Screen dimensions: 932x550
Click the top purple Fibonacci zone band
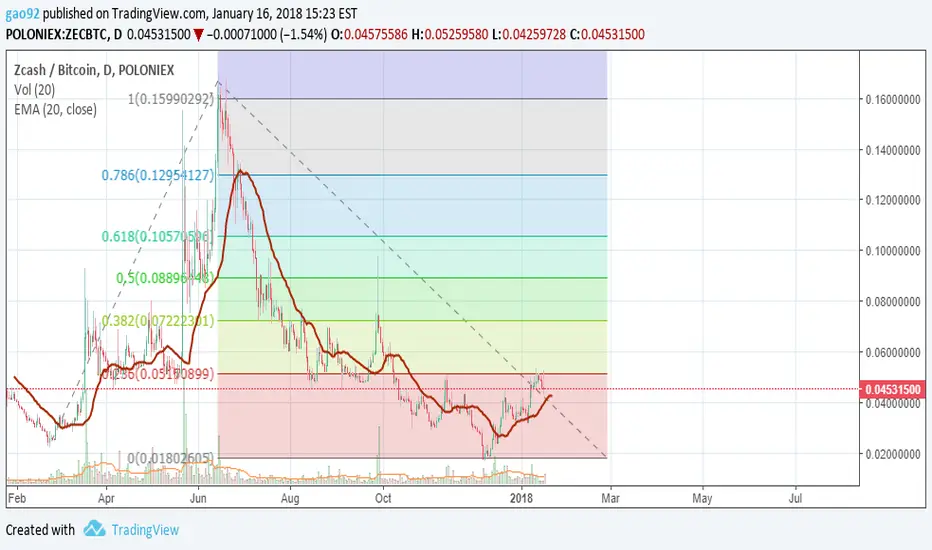point(412,75)
